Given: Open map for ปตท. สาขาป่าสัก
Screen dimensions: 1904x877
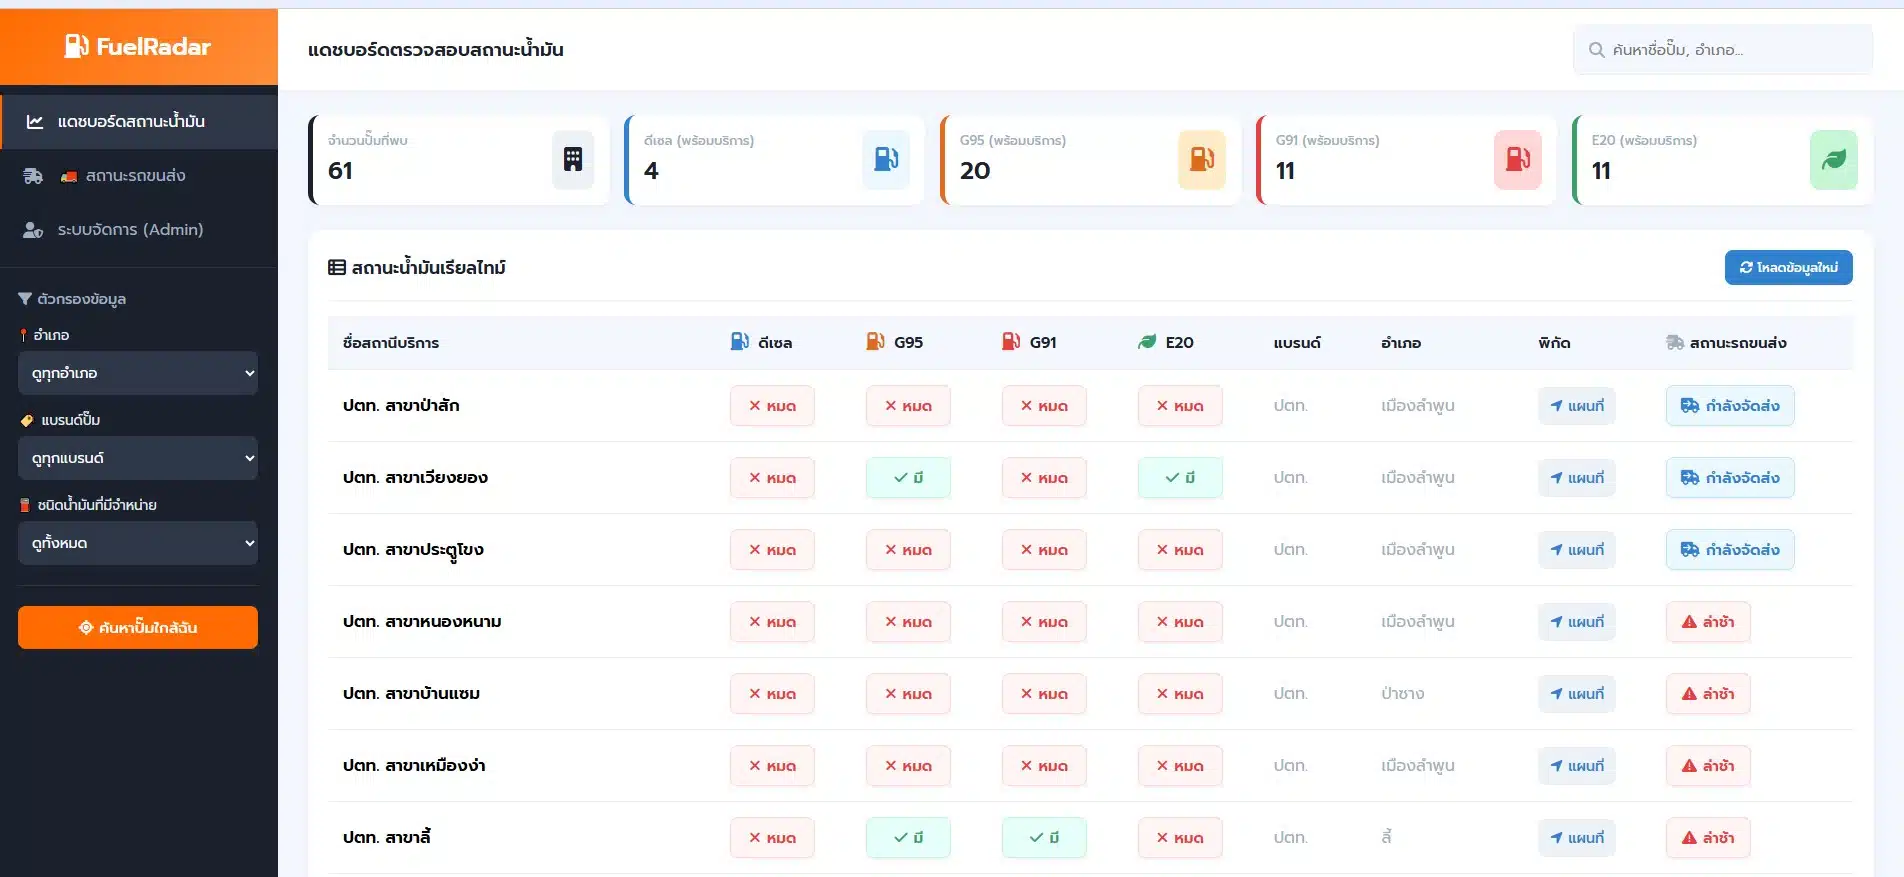Looking at the screenshot, I should 1577,406.
